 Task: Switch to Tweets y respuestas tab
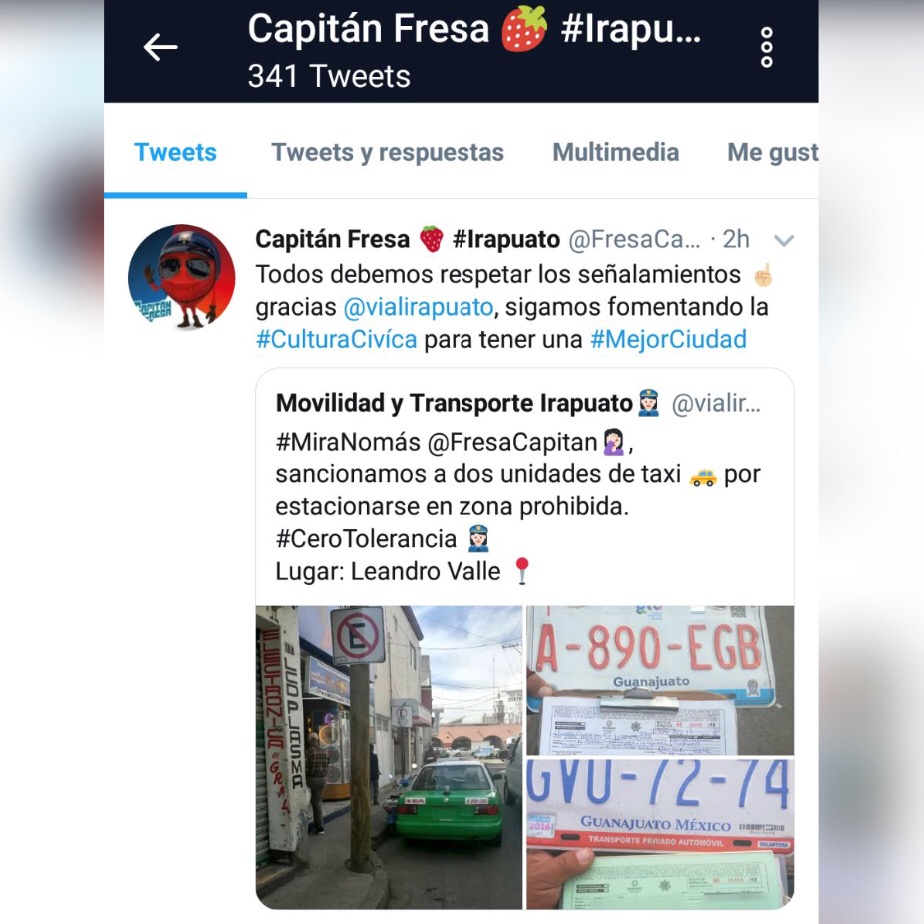click(387, 152)
